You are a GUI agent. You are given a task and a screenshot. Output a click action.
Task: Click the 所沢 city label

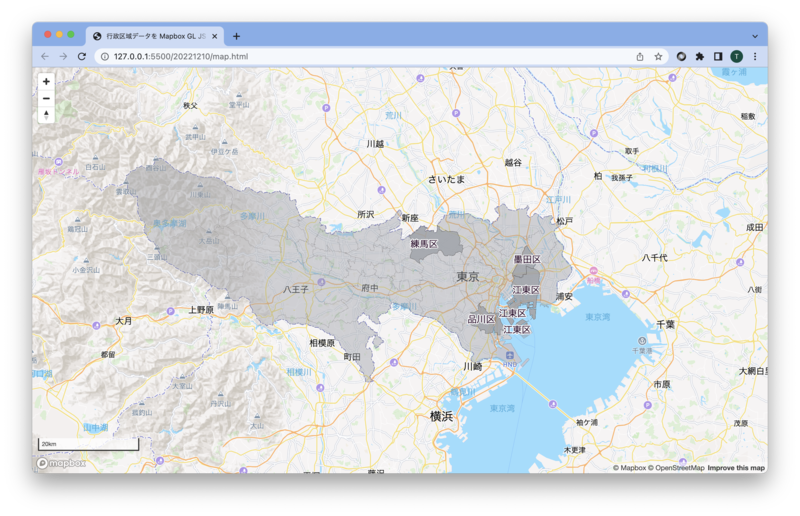click(x=365, y=214)
